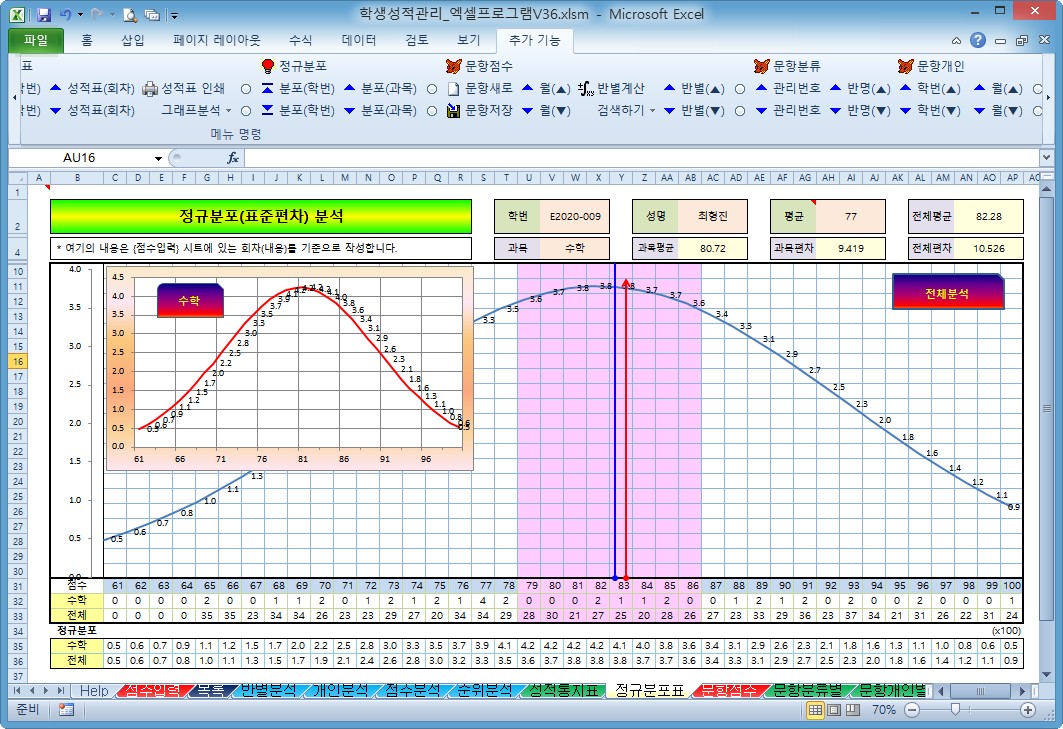Open Excel Help question mark icon
1063x729 pixels.
click(x=978, y=40)
